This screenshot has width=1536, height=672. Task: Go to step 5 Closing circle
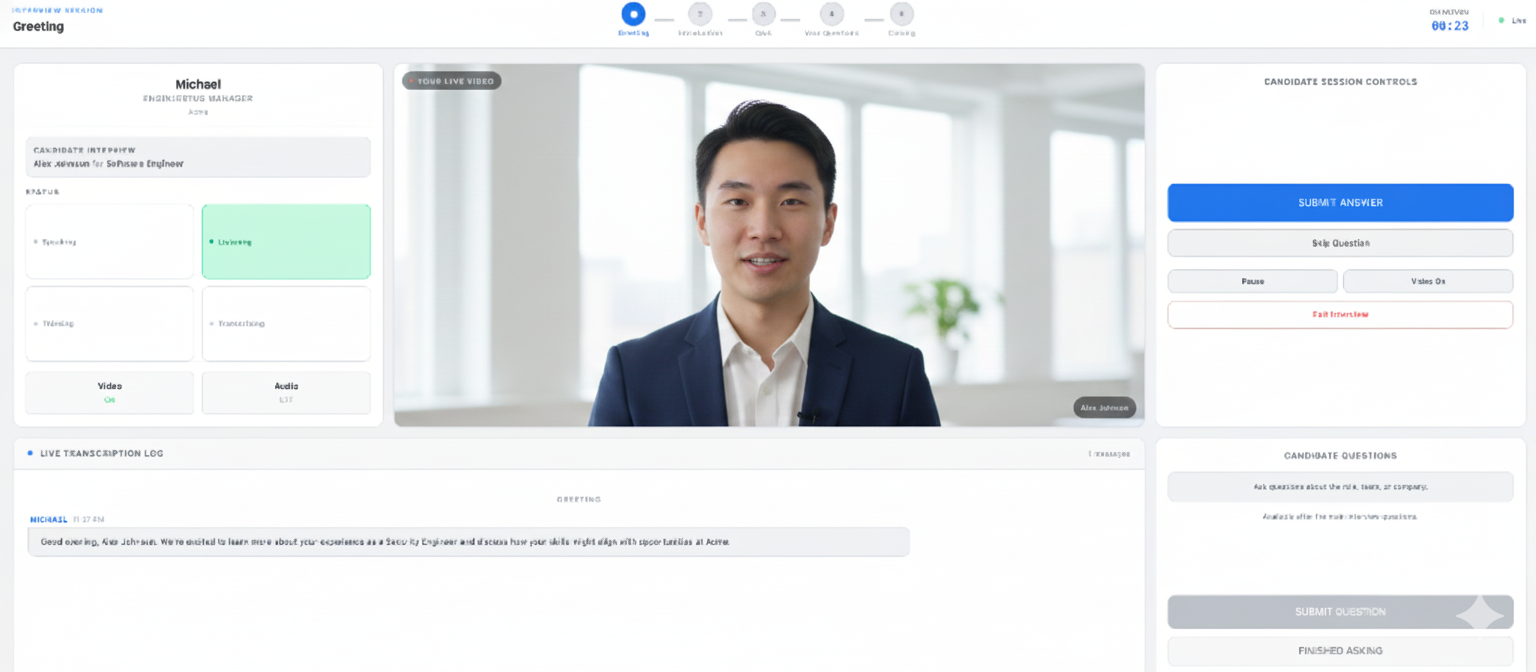pyautogui.click(x=902, y=14)
